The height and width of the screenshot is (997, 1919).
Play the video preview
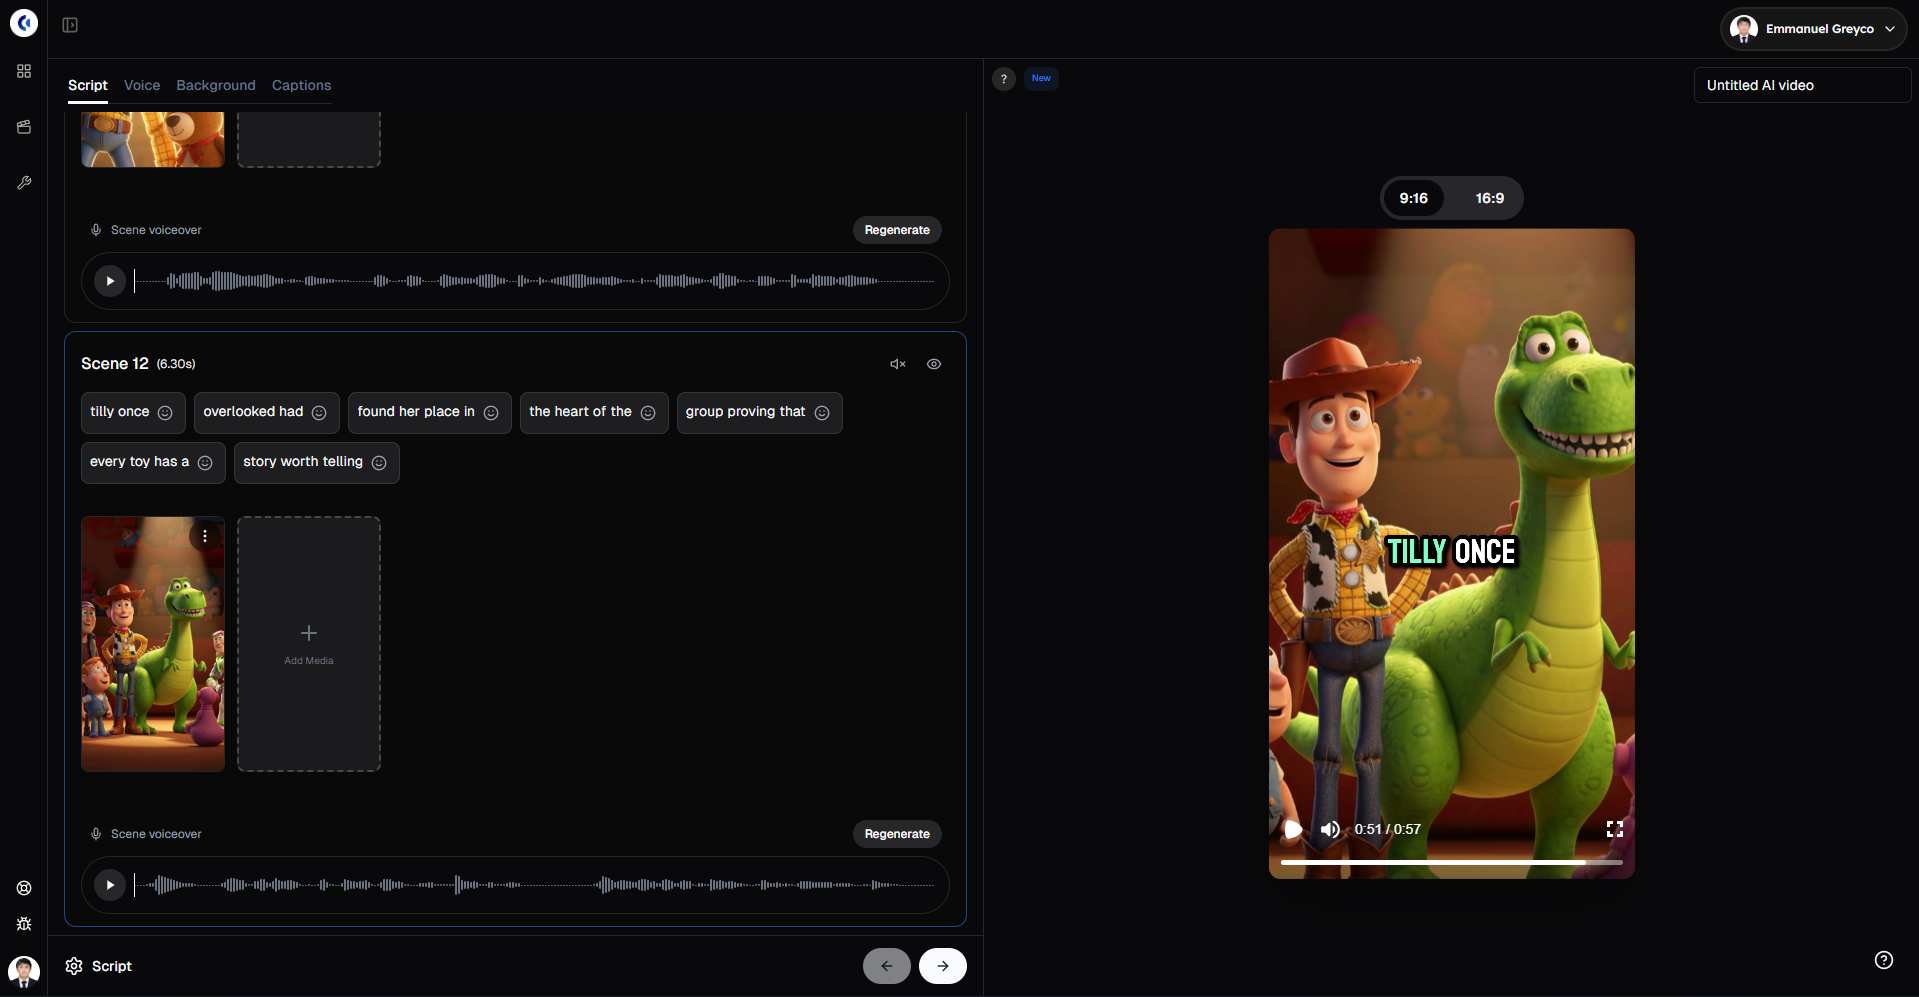[1293, 829]
